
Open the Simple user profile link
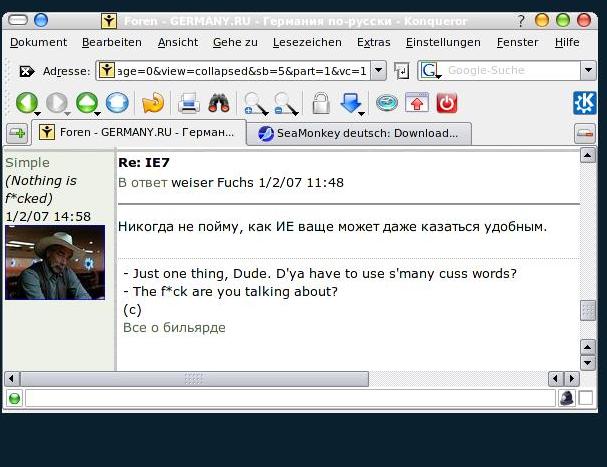click(27, 163)
